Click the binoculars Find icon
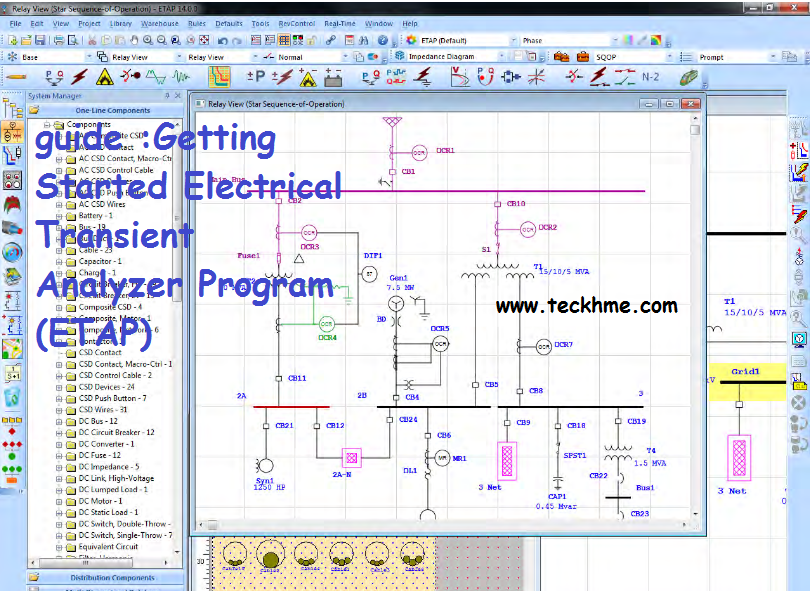Viewport: 810px width, 591px height. coord(364,40)
